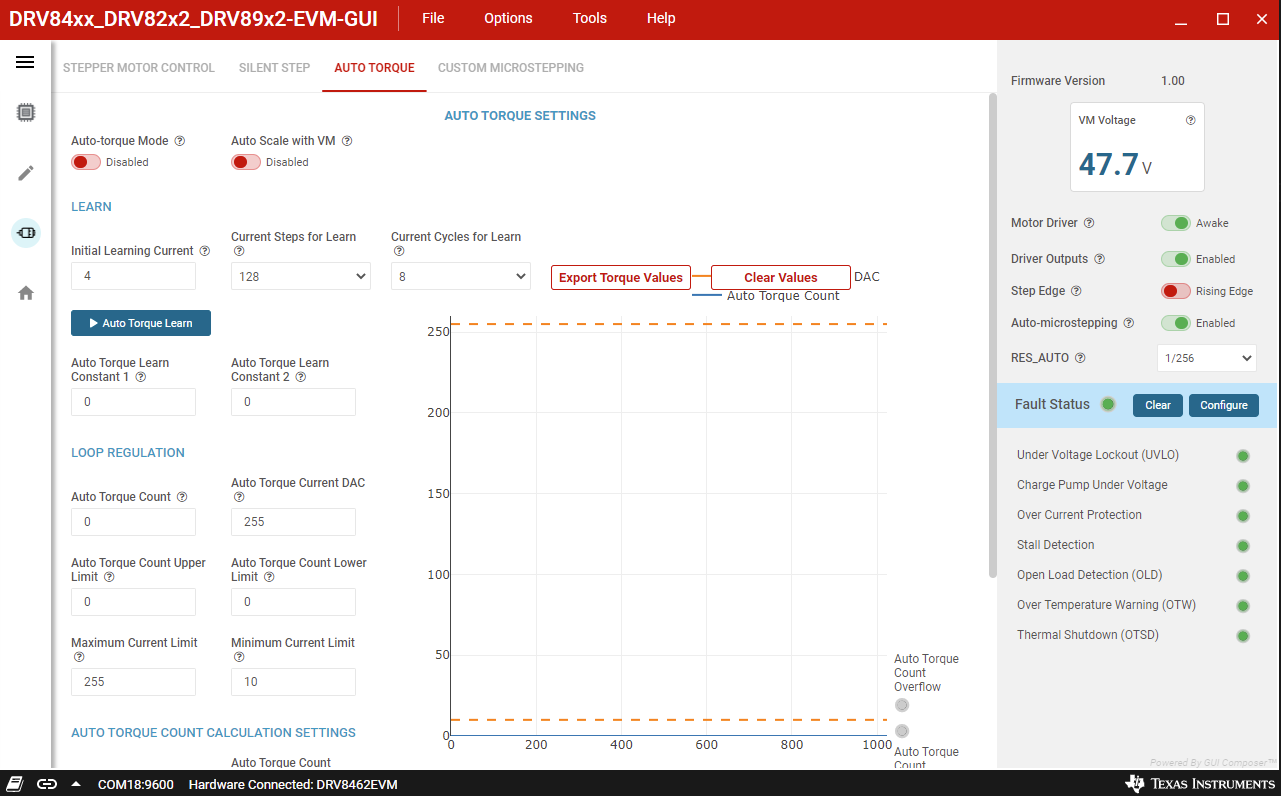Select the Auto Torque tab
1281x796 pixels.
pyautogui.click(x=374, y=68)
